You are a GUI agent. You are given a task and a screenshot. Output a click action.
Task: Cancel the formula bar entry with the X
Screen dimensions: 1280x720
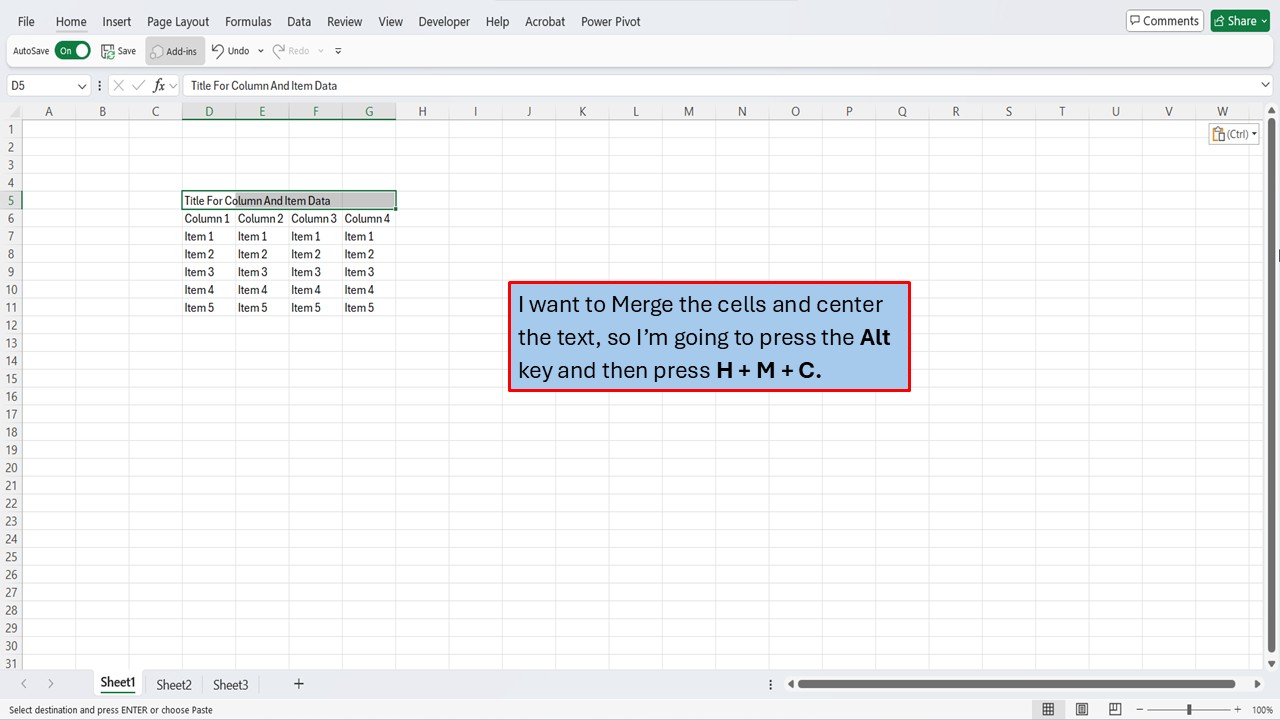click(118, 85)
